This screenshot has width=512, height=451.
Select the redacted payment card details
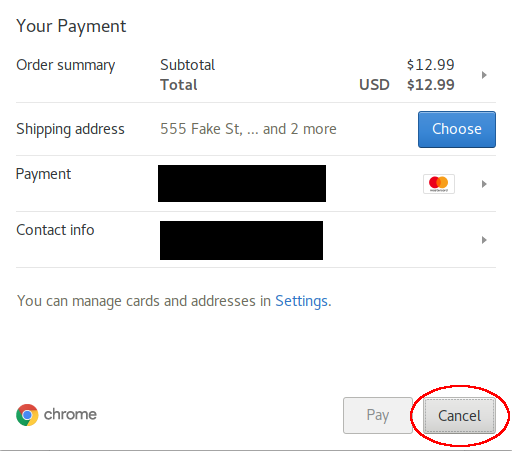click(x=242, y=183)
